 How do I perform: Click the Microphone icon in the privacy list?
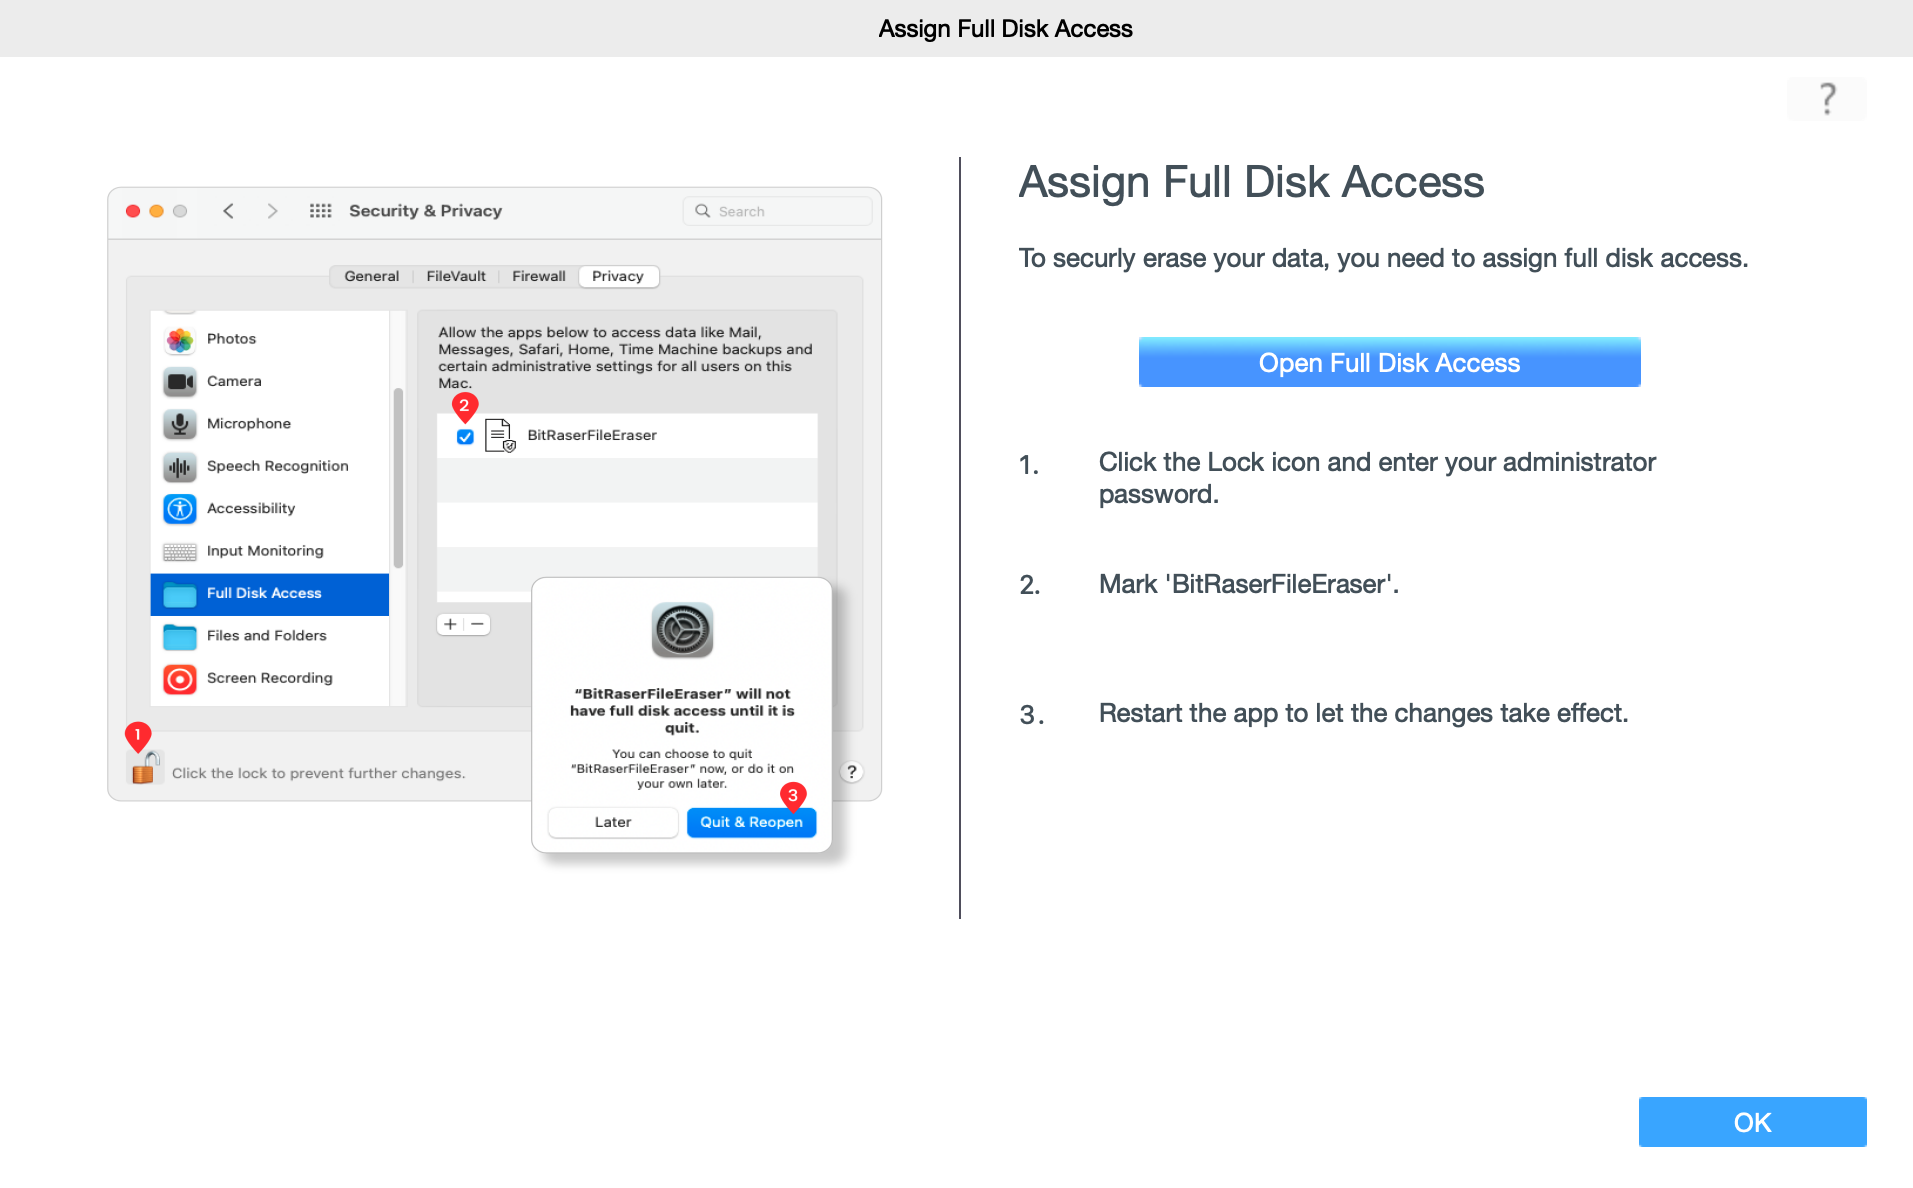[x=180, y=424]
